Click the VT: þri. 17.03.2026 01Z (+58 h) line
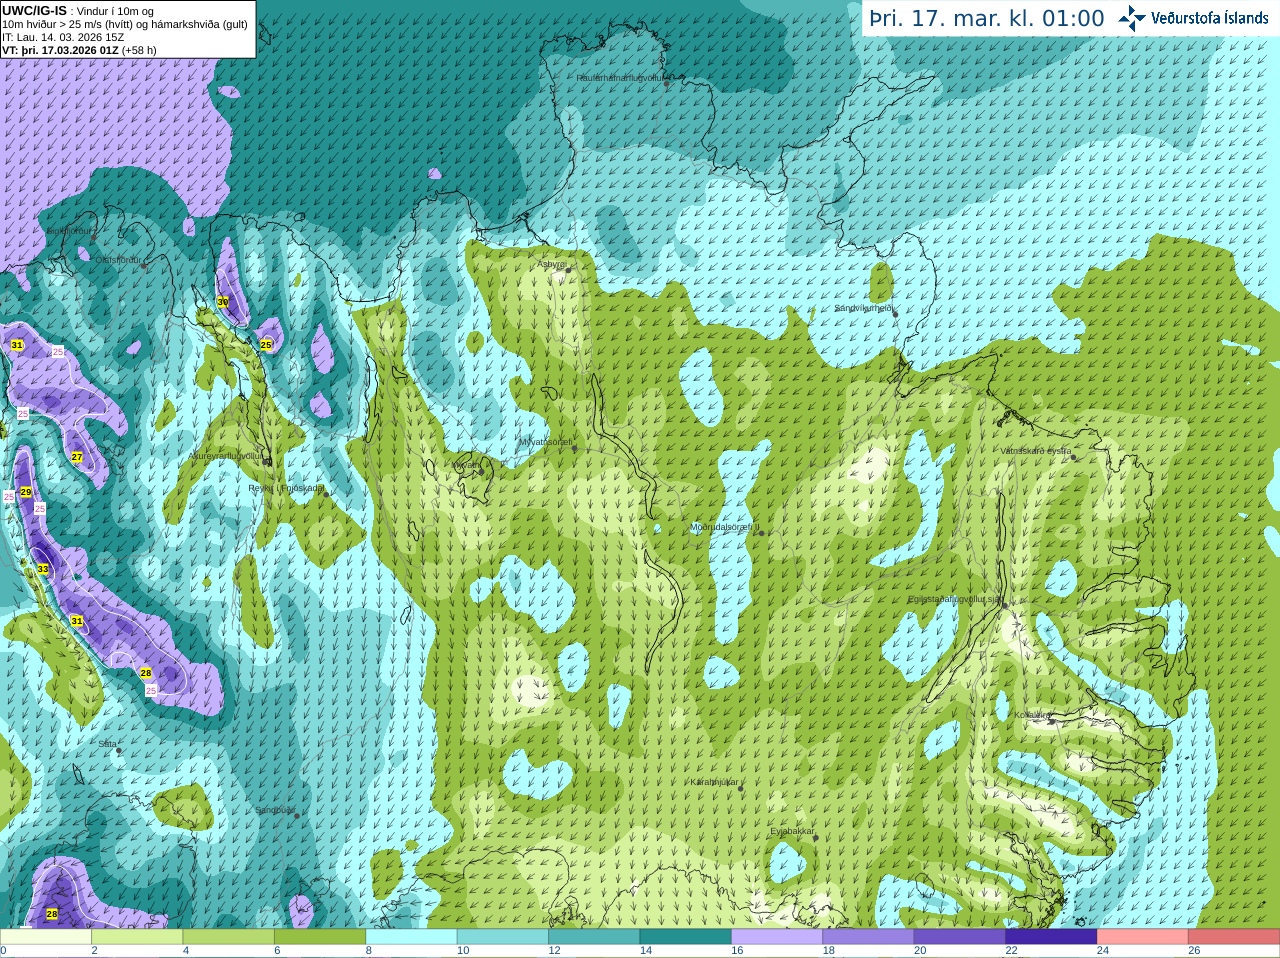 pos(79,50)
